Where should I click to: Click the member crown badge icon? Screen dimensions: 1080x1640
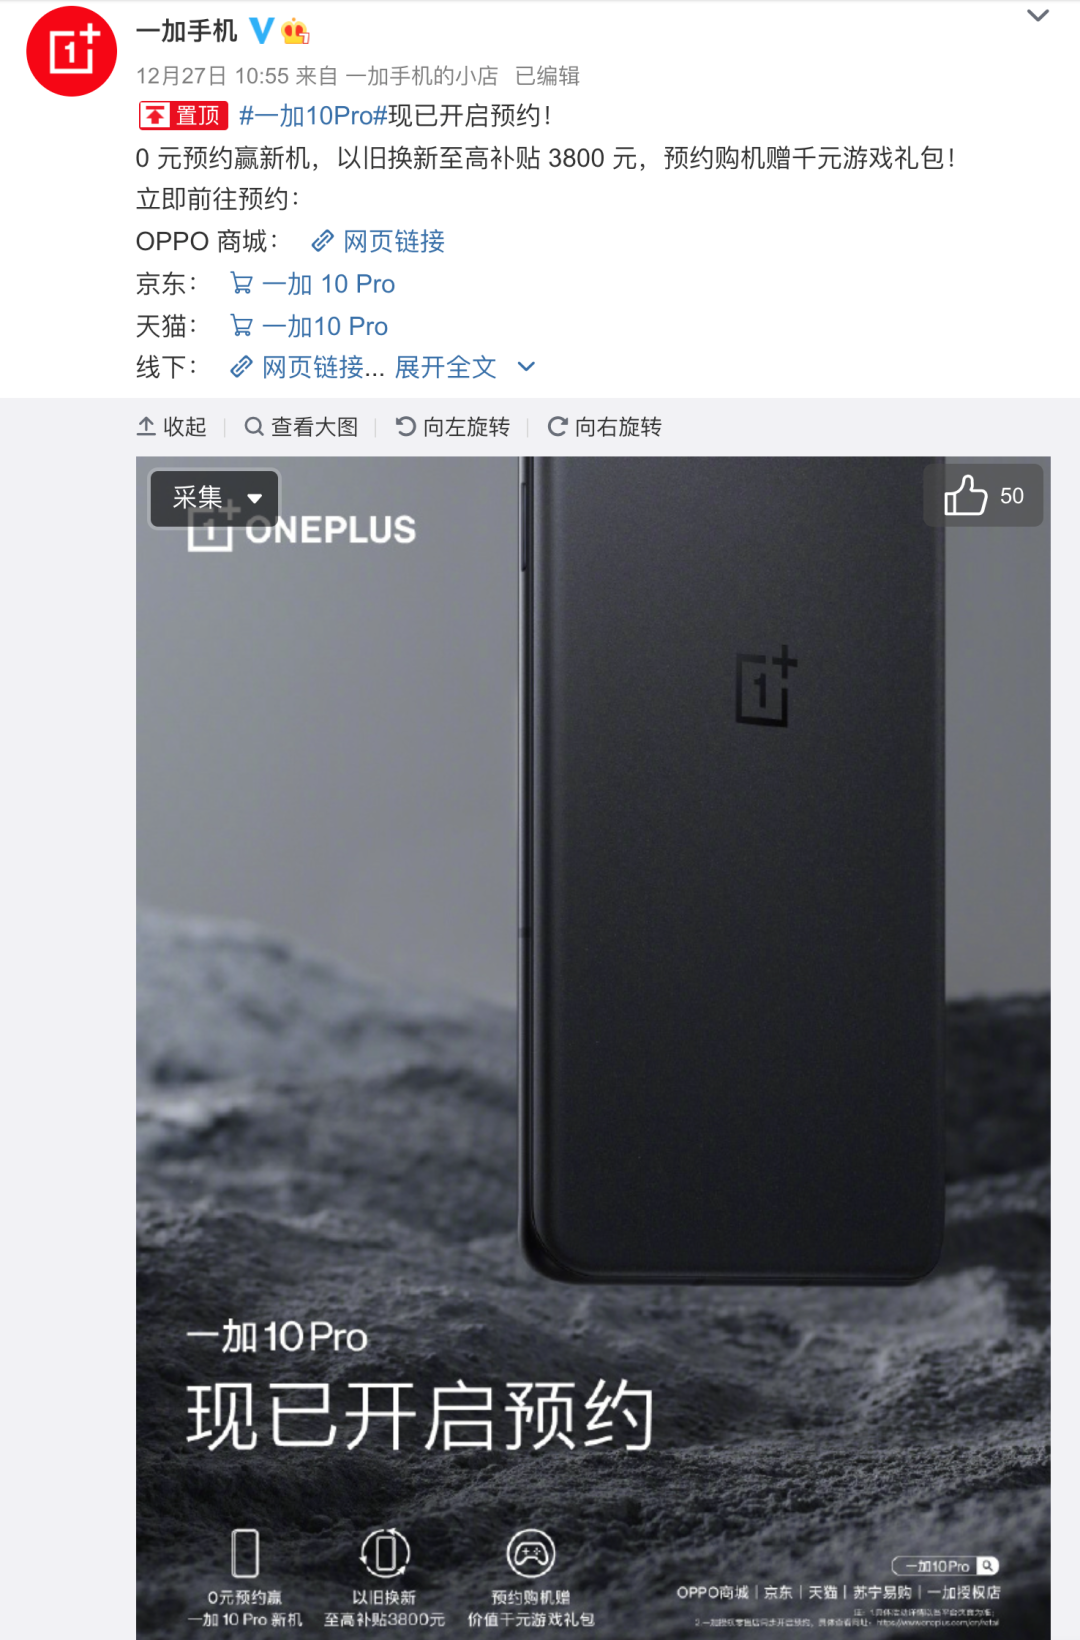295,32
